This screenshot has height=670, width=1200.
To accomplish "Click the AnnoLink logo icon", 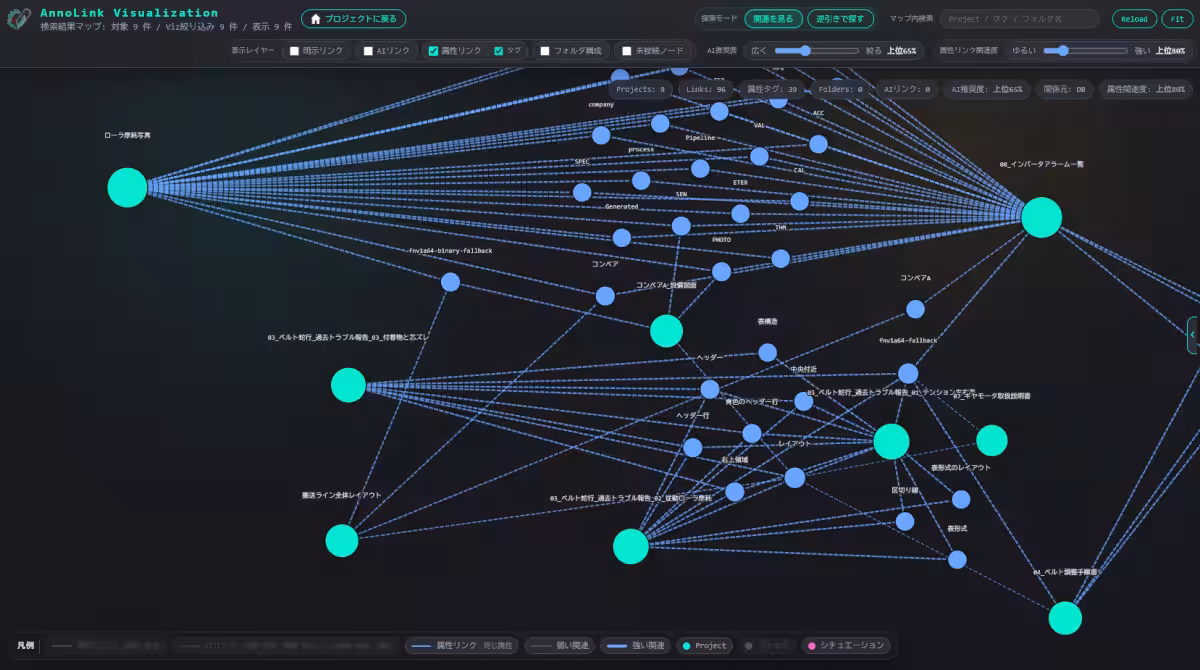I will click(x=18, y=19).
